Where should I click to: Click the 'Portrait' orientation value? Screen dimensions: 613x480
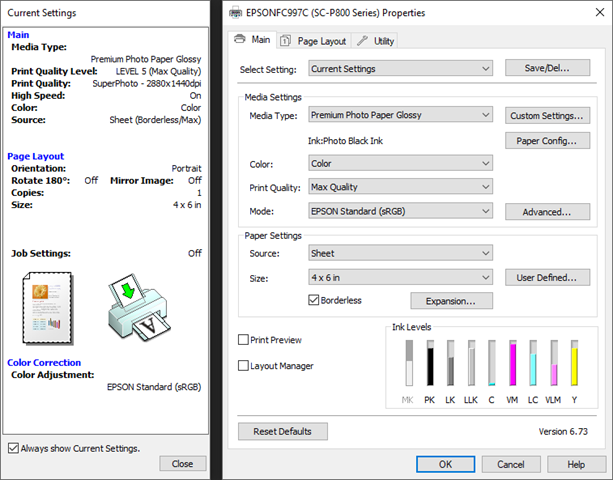click(x=186, y=168)
